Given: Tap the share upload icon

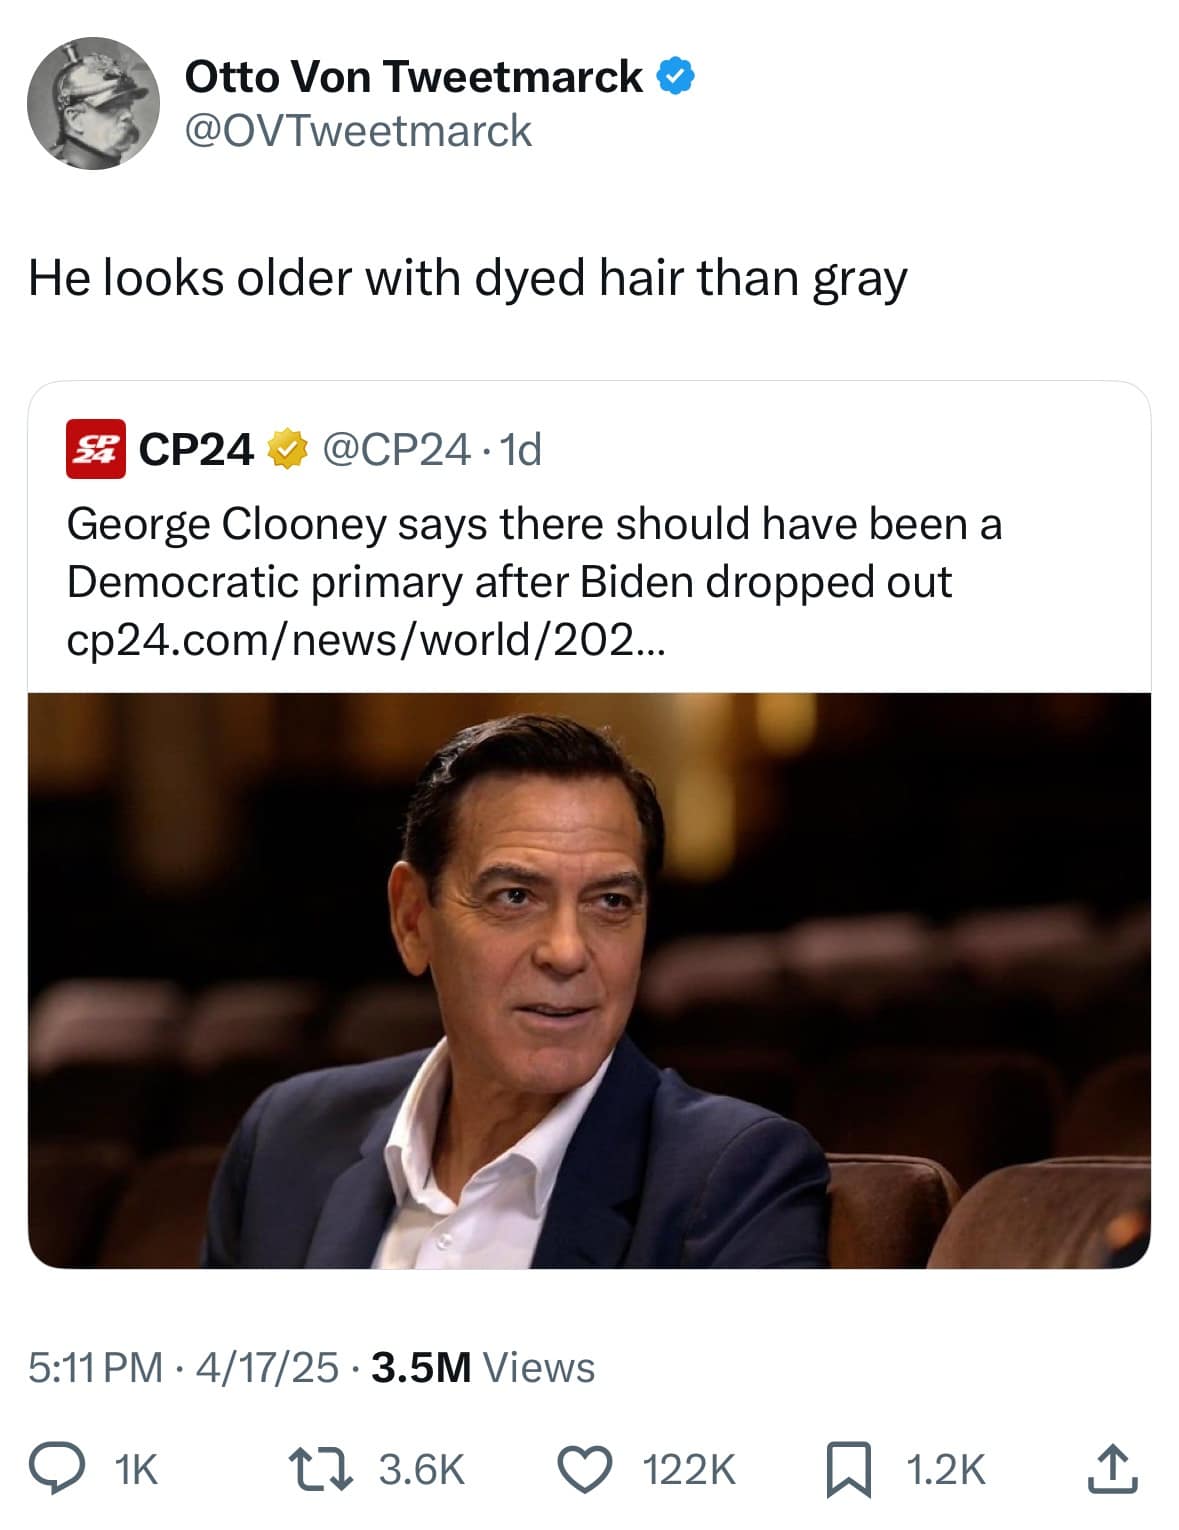Looking at the screenshot, I should coord(1111,1470).
